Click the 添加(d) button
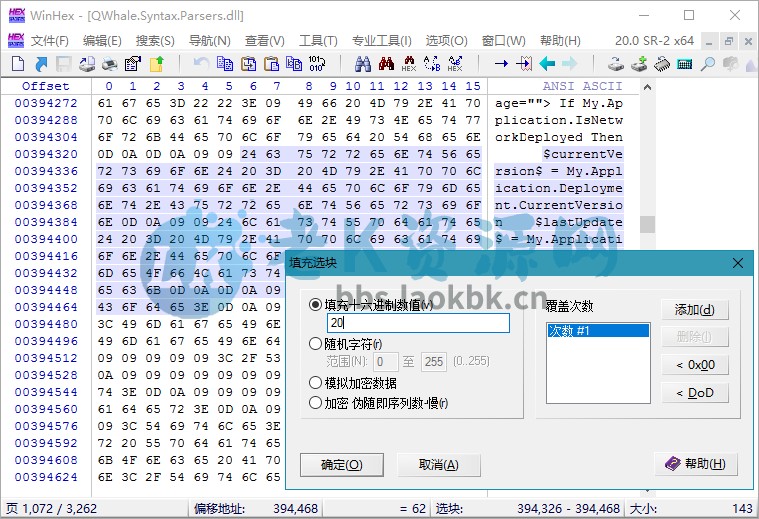Viewport: 759px width, 519px height. 695,309
